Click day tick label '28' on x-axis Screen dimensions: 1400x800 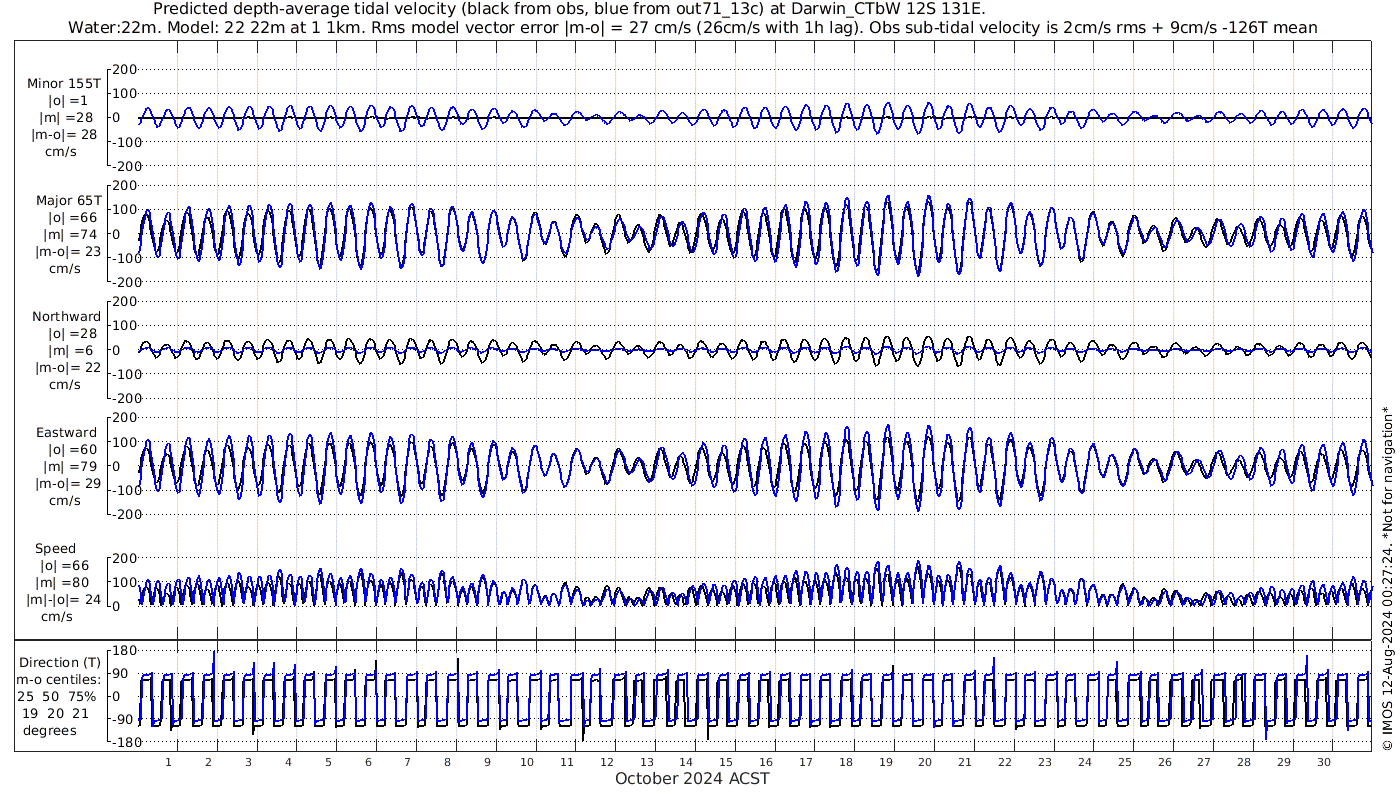[x=1243, y=762]
